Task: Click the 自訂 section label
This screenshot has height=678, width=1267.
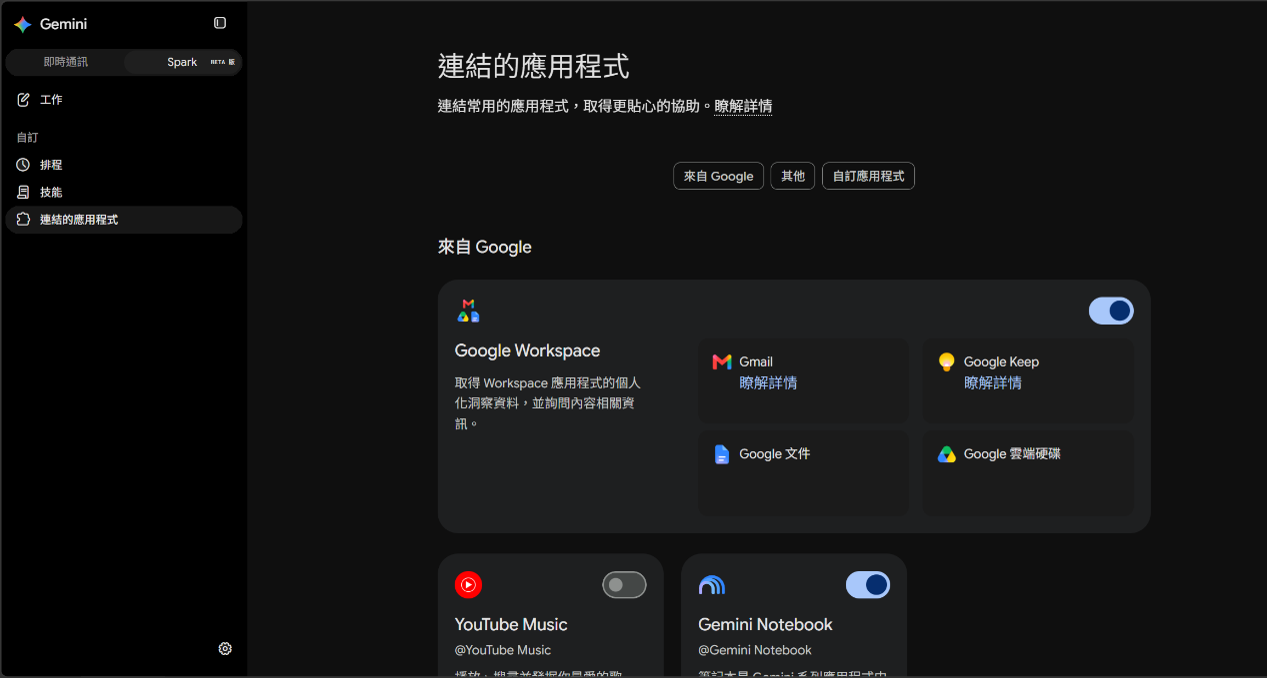Action: pos(27,137)
